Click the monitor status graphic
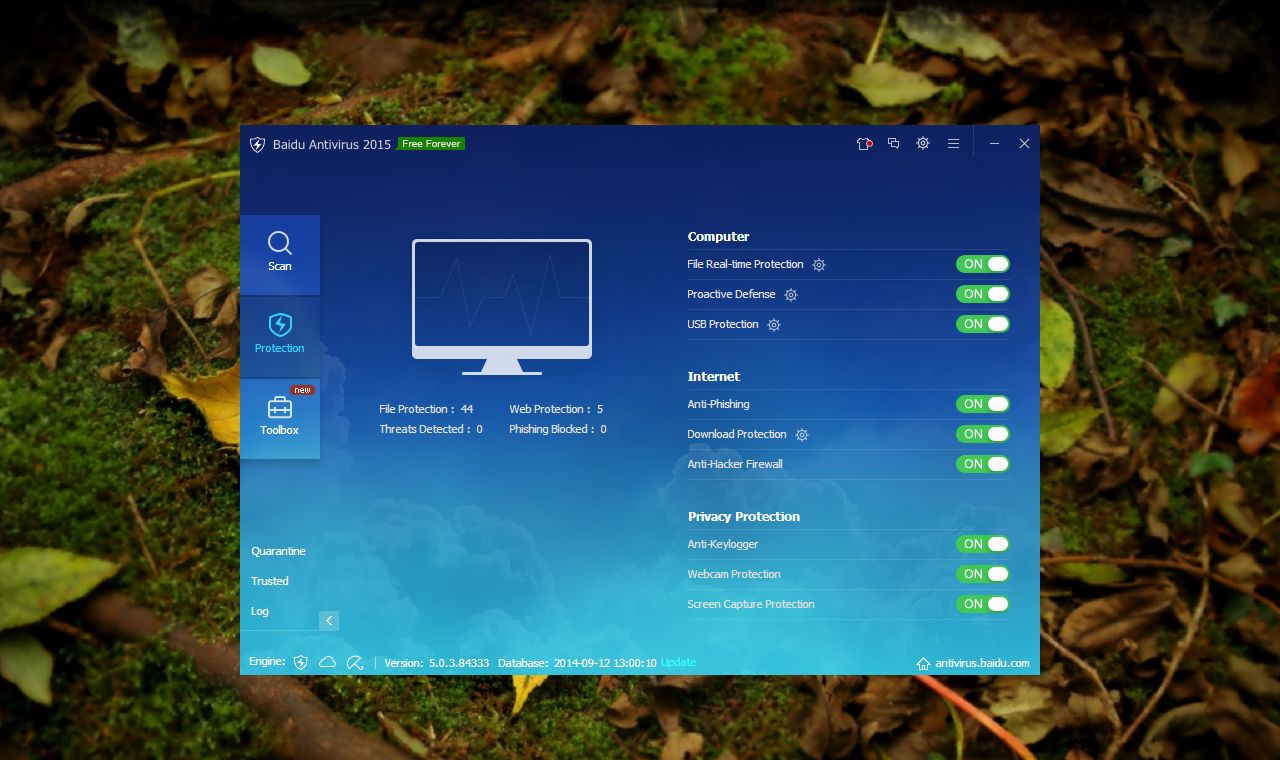Viewport: 1280px width, 760px height. [502, 307]
